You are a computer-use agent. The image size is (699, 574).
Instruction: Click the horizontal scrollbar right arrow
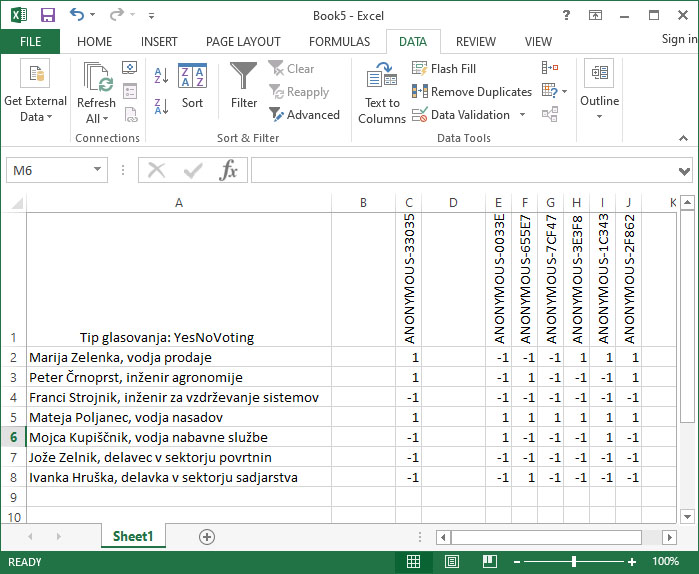click(x=670, y=537)
